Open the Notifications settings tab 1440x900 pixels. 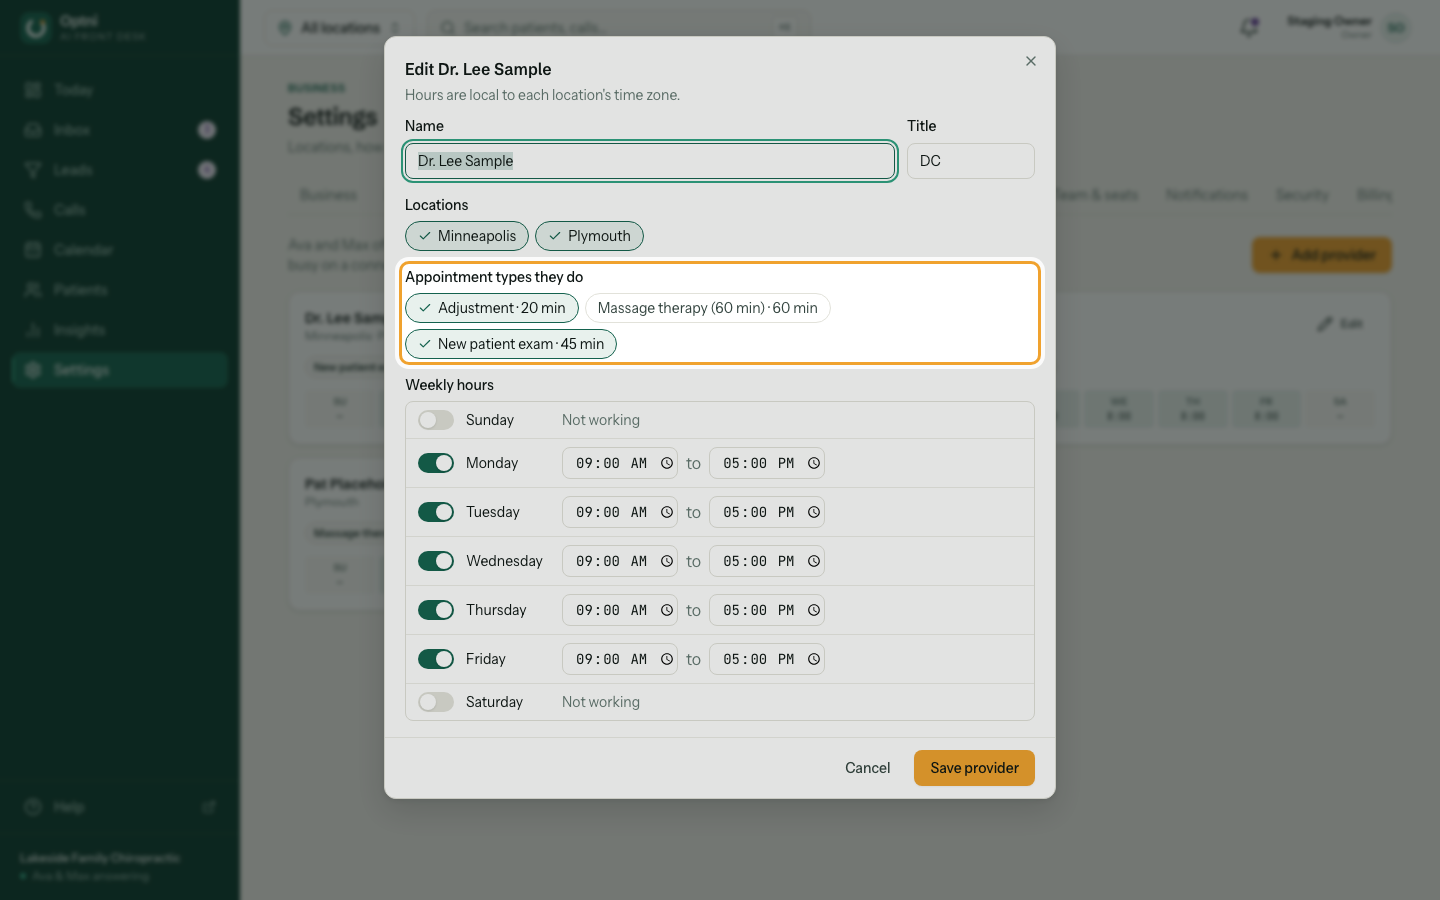coord(1206,195)
